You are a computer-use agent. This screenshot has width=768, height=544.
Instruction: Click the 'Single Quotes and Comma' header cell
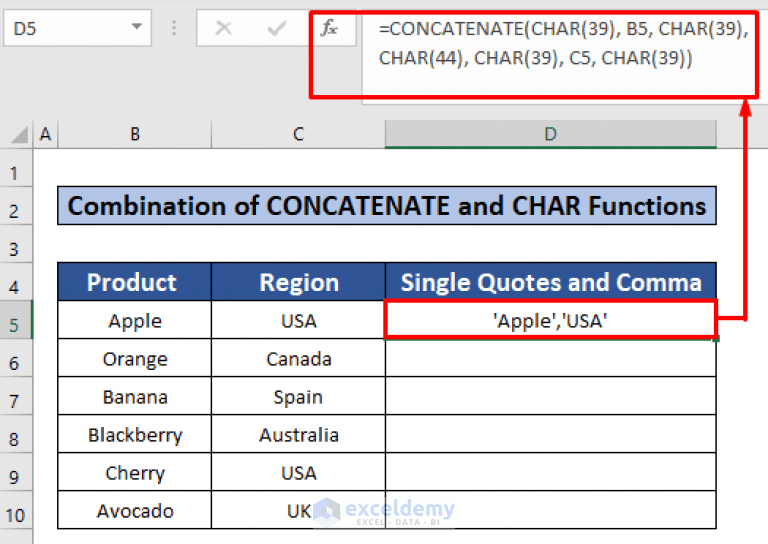pos(551,282)
